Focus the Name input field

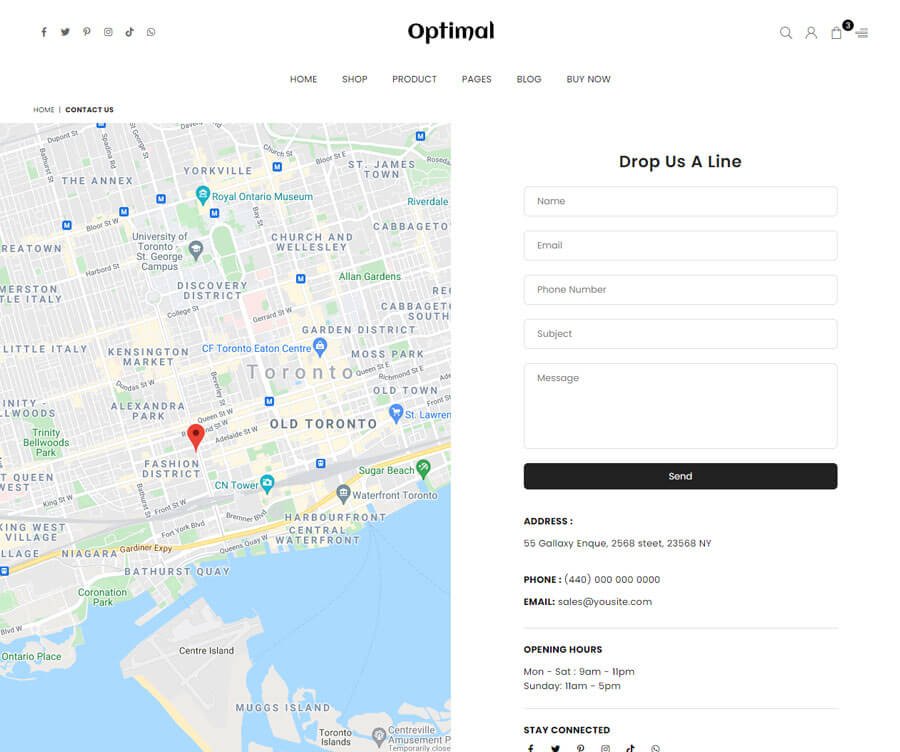click(x=680, y=201)
